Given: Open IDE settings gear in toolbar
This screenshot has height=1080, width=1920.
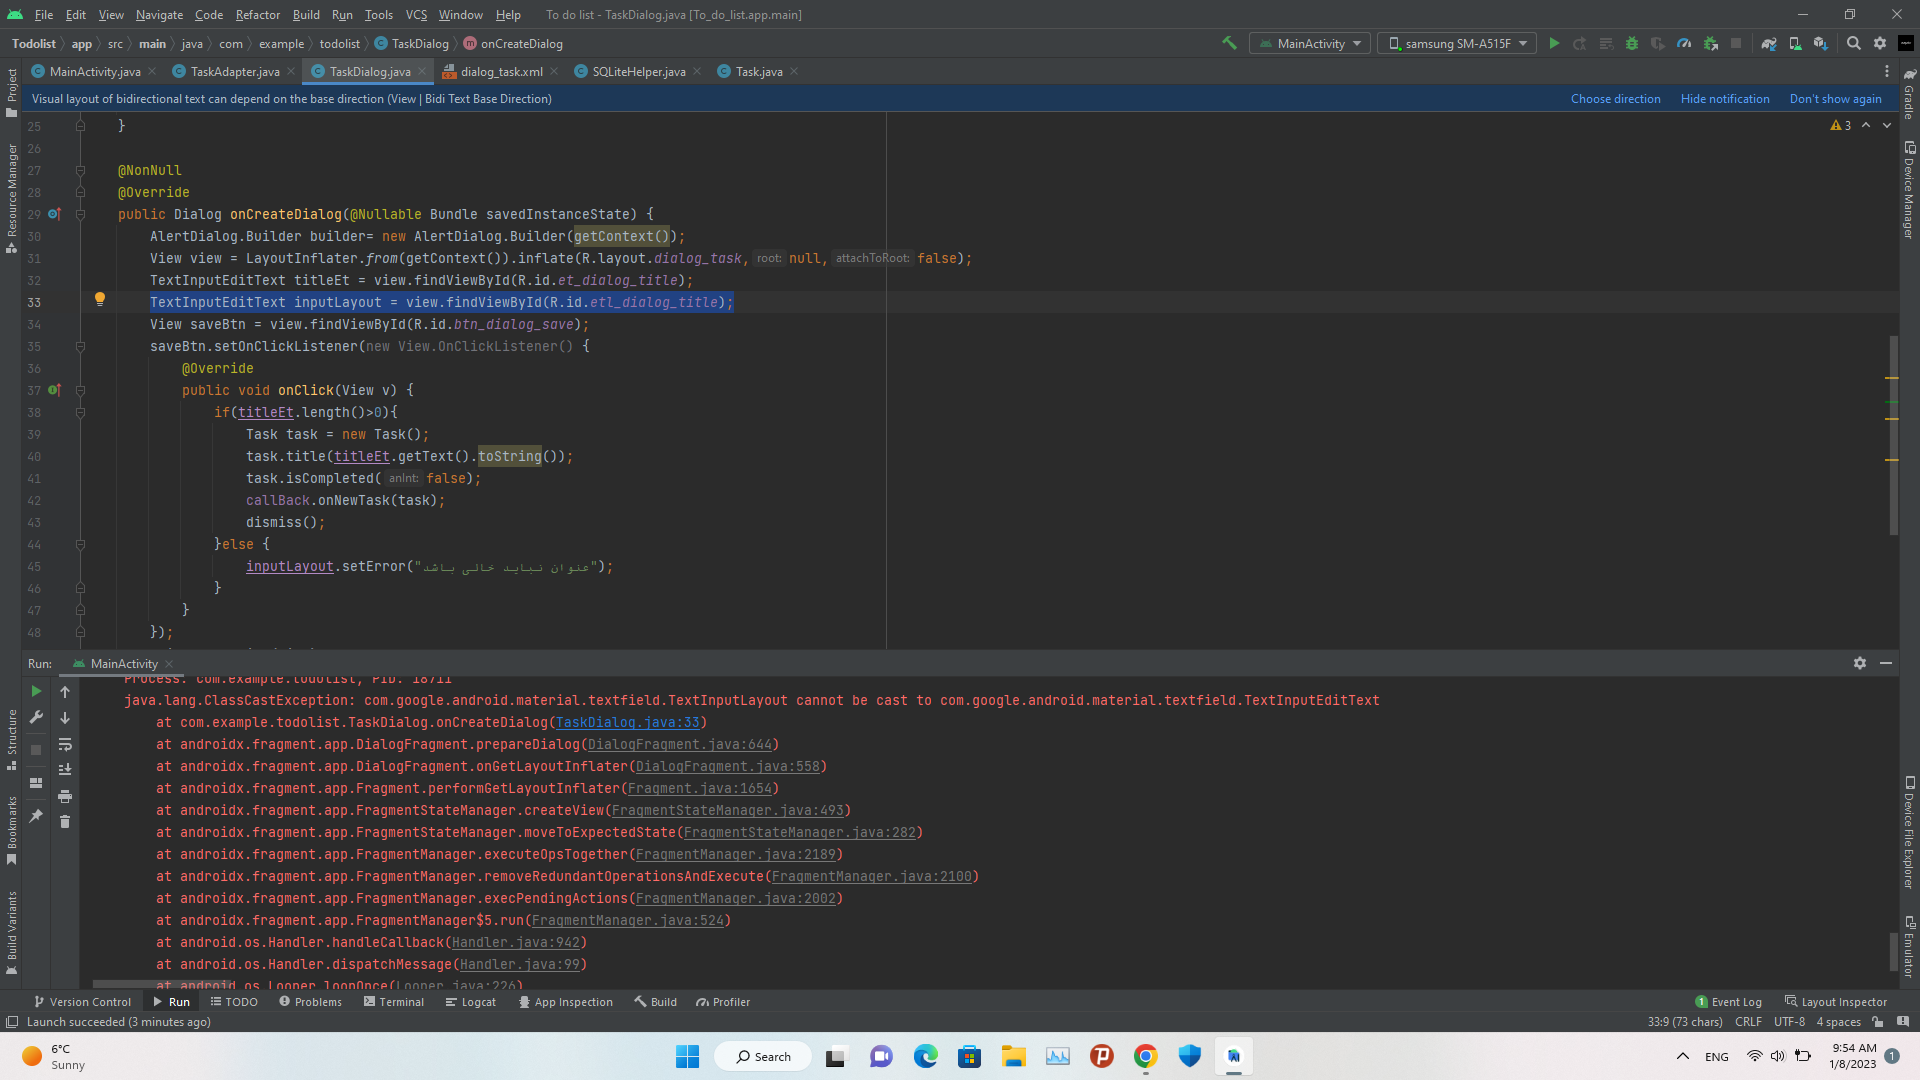Looking at the screenshot, I should [x=1880, y=43].
